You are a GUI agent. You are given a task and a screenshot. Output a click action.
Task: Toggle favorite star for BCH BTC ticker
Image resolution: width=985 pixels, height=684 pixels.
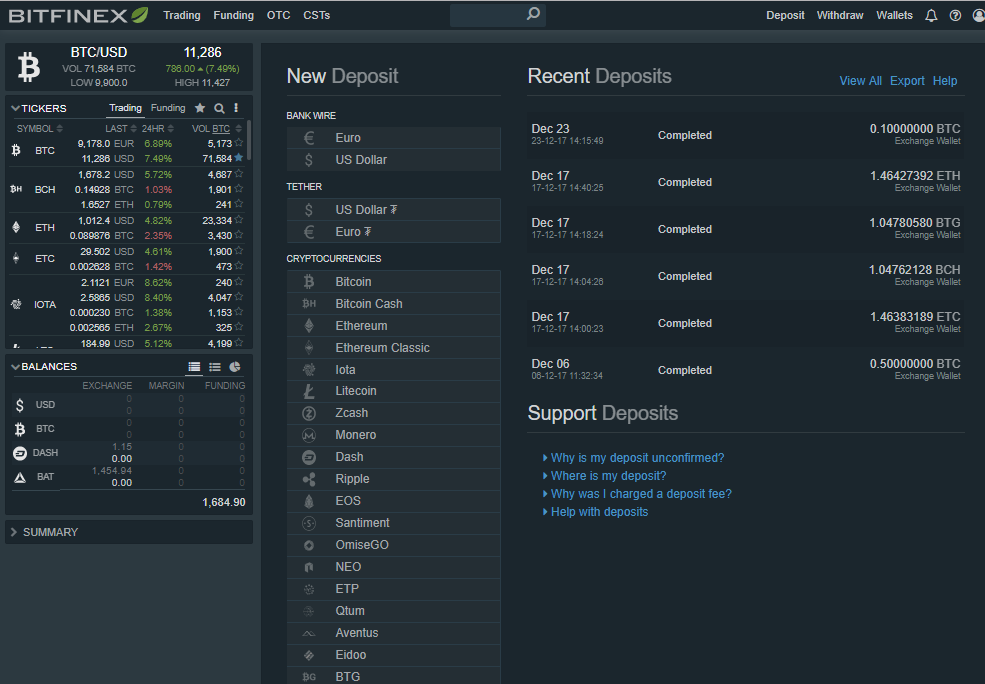click(x=239, y=188)
